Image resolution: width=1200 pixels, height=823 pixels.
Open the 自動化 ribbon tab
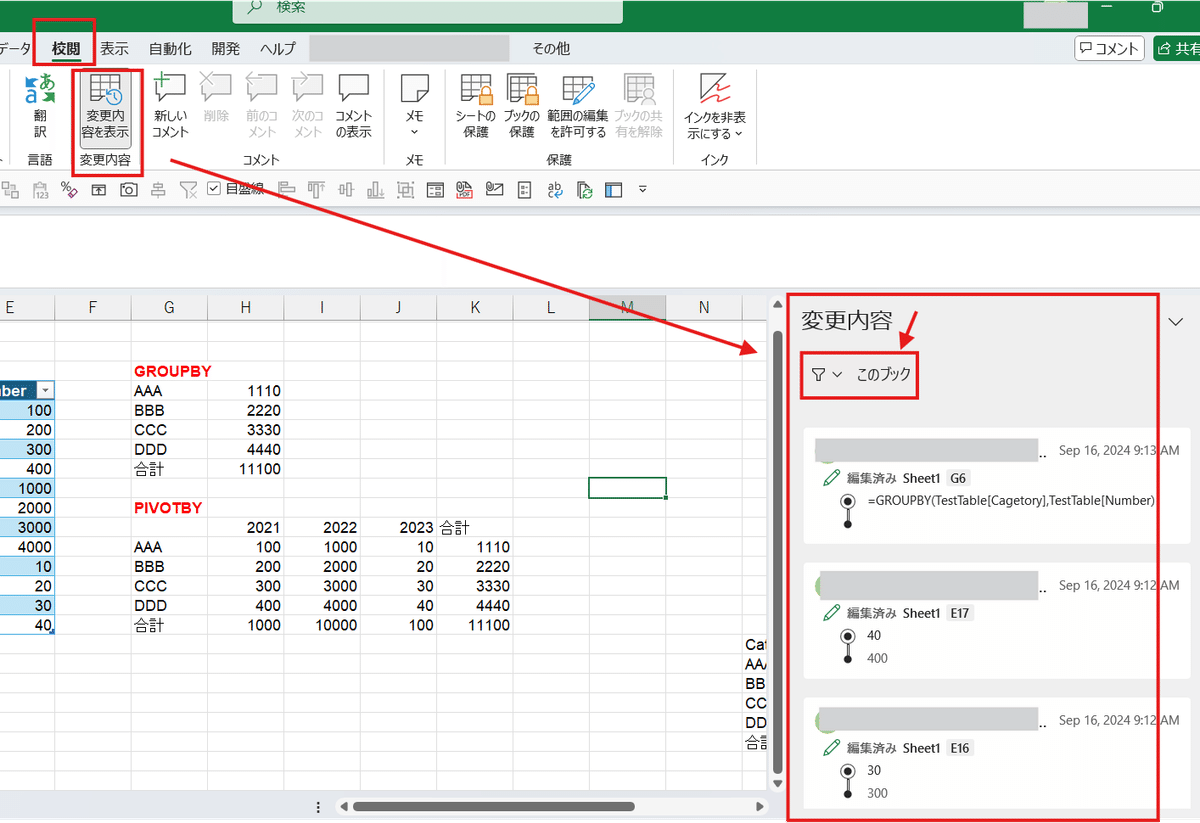pyautogui.click(x=170, y=48)
